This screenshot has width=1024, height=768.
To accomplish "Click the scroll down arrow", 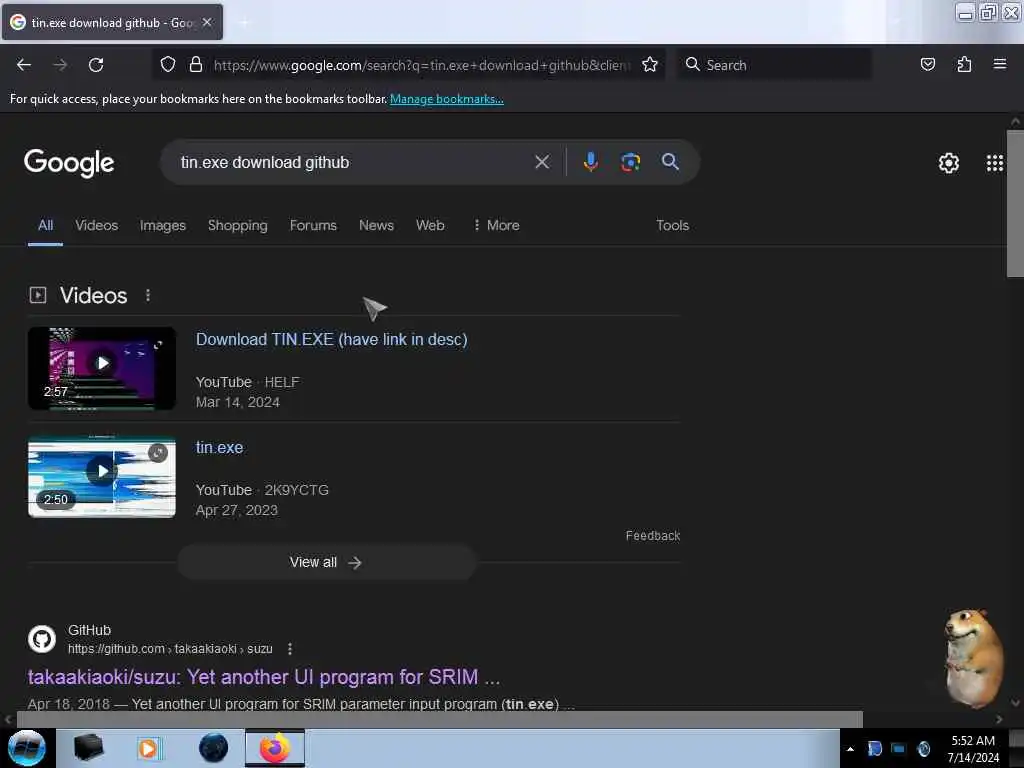I will pos(1015,703).
